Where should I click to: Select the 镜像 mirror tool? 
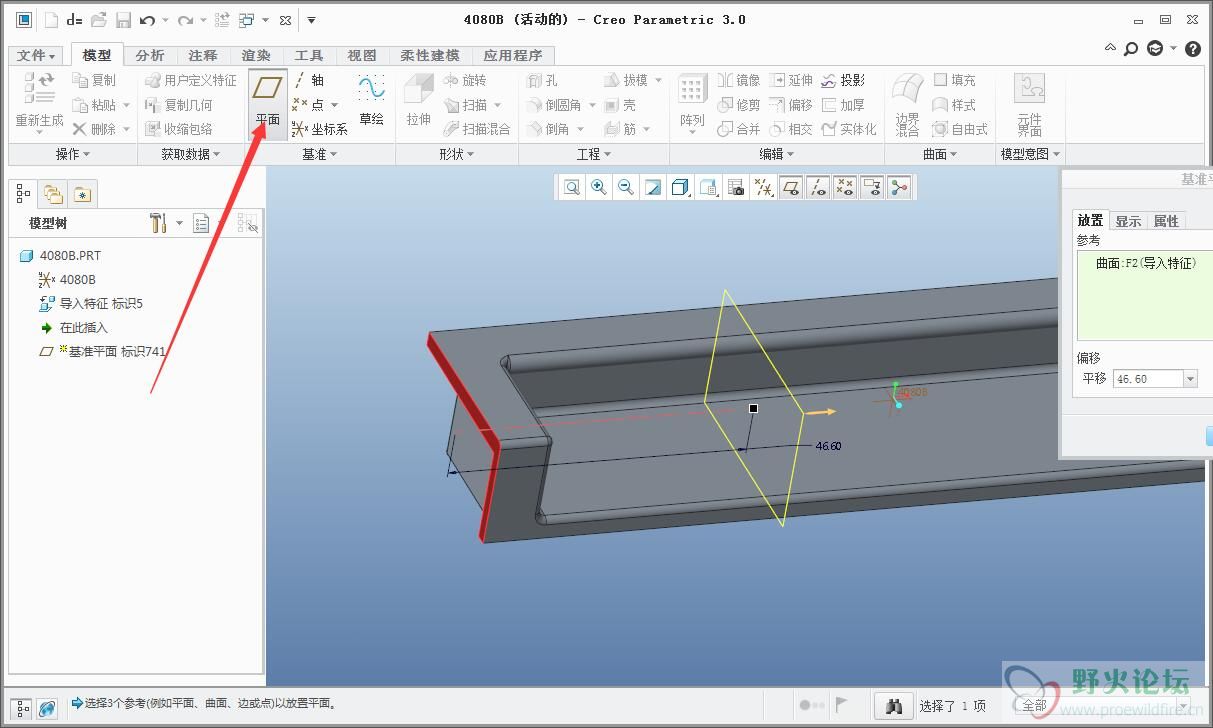739,80
